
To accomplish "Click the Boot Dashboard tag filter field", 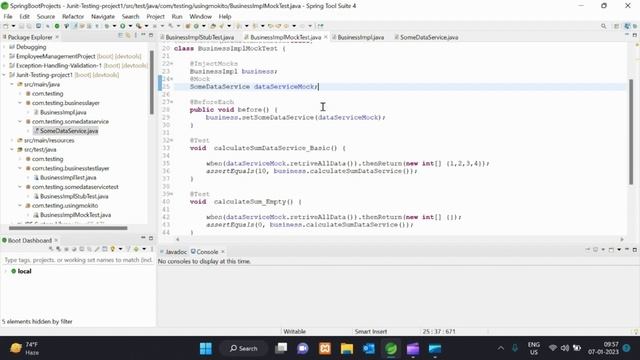I will click(78, 260).
